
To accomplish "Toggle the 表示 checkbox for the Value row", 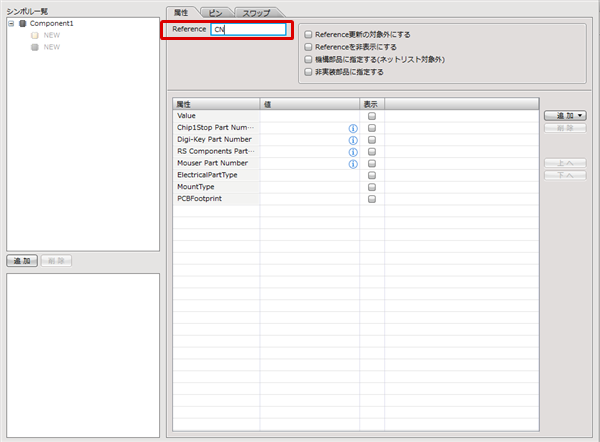I will coord(372,116).
